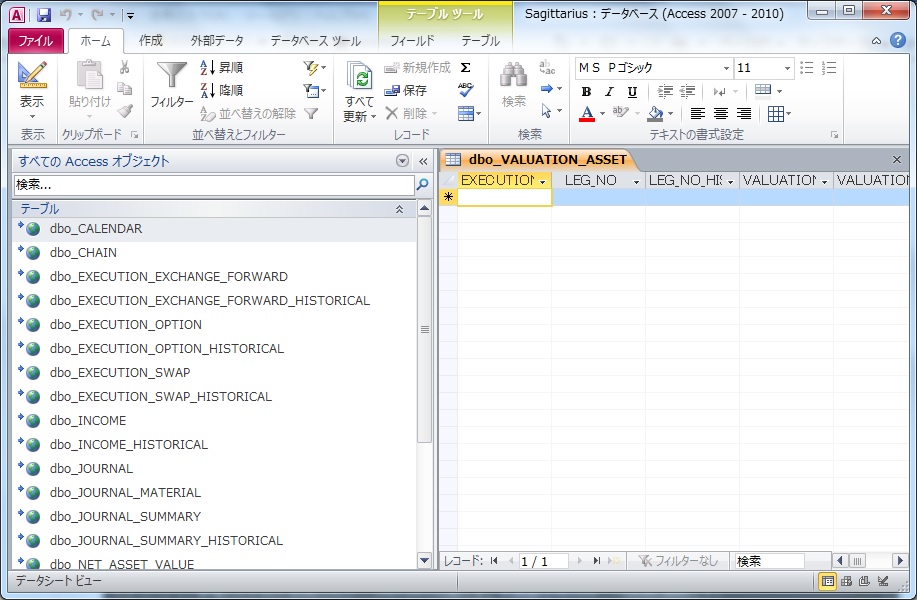The image size is (917, 600).
Task: Switch to the 外部データ tab
Action: [x=217, y=41]
